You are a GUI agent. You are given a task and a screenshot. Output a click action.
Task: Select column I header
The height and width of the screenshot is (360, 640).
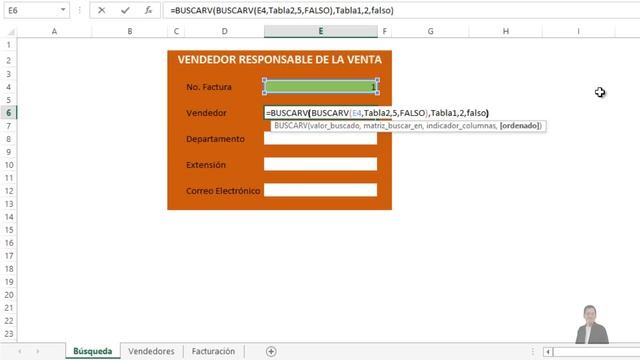578,31
